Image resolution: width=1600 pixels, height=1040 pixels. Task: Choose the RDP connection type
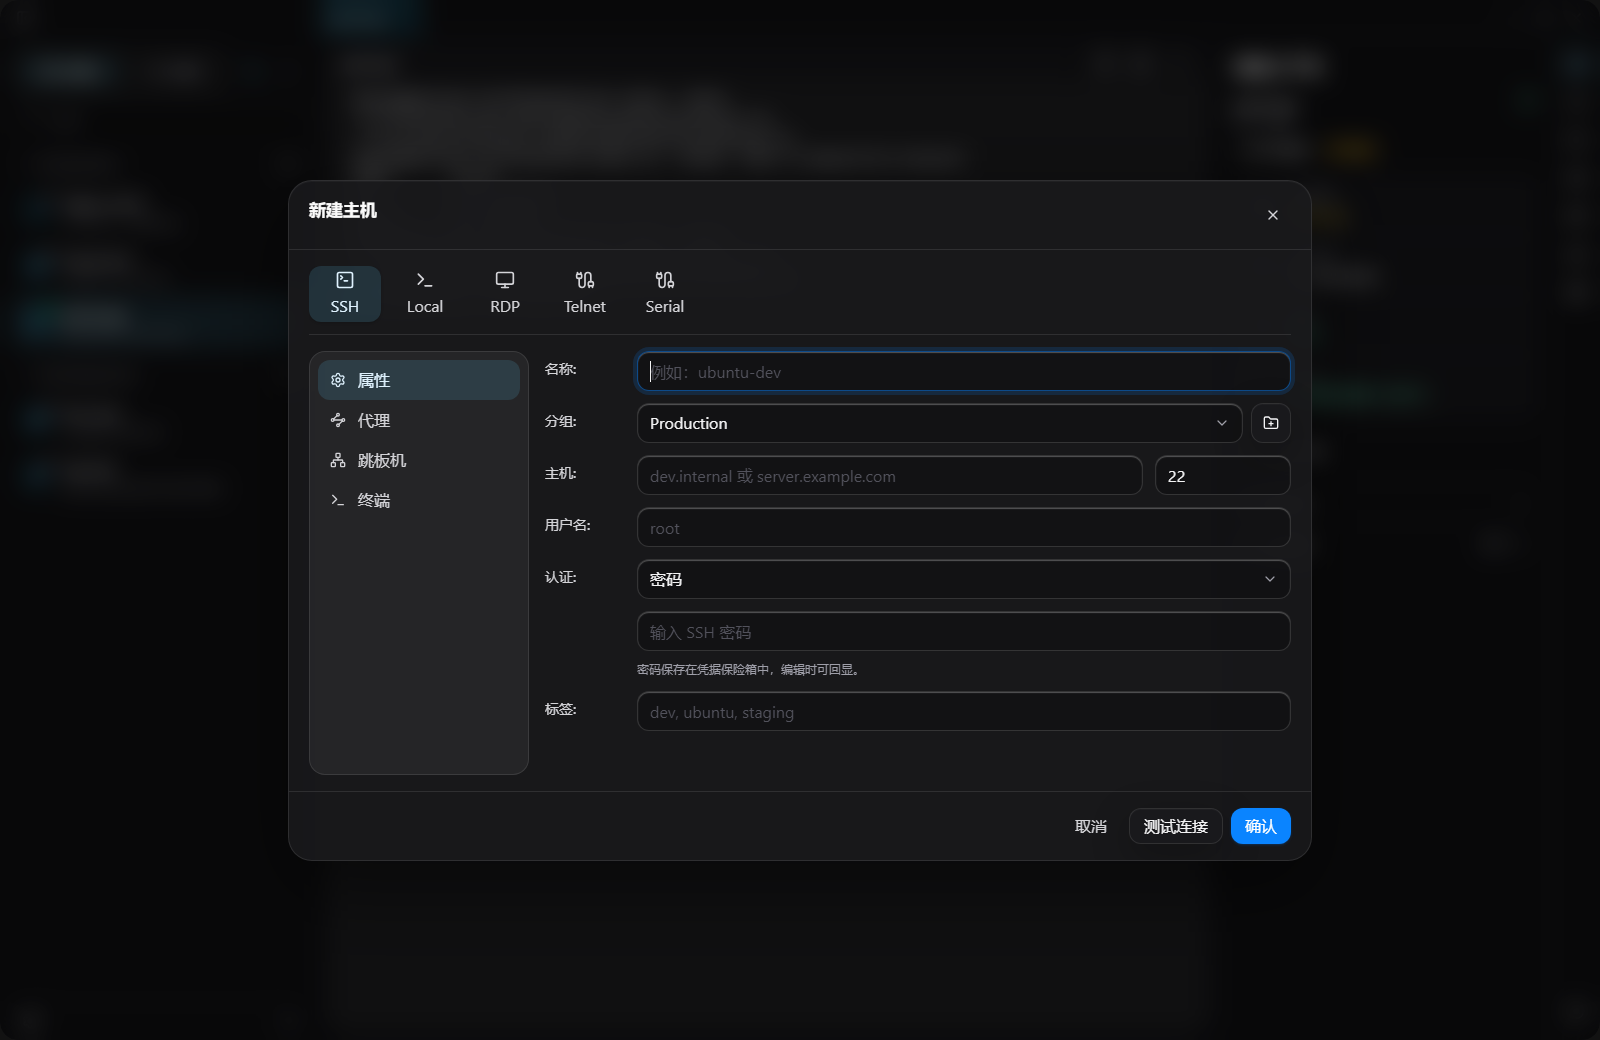pos(504,293)
